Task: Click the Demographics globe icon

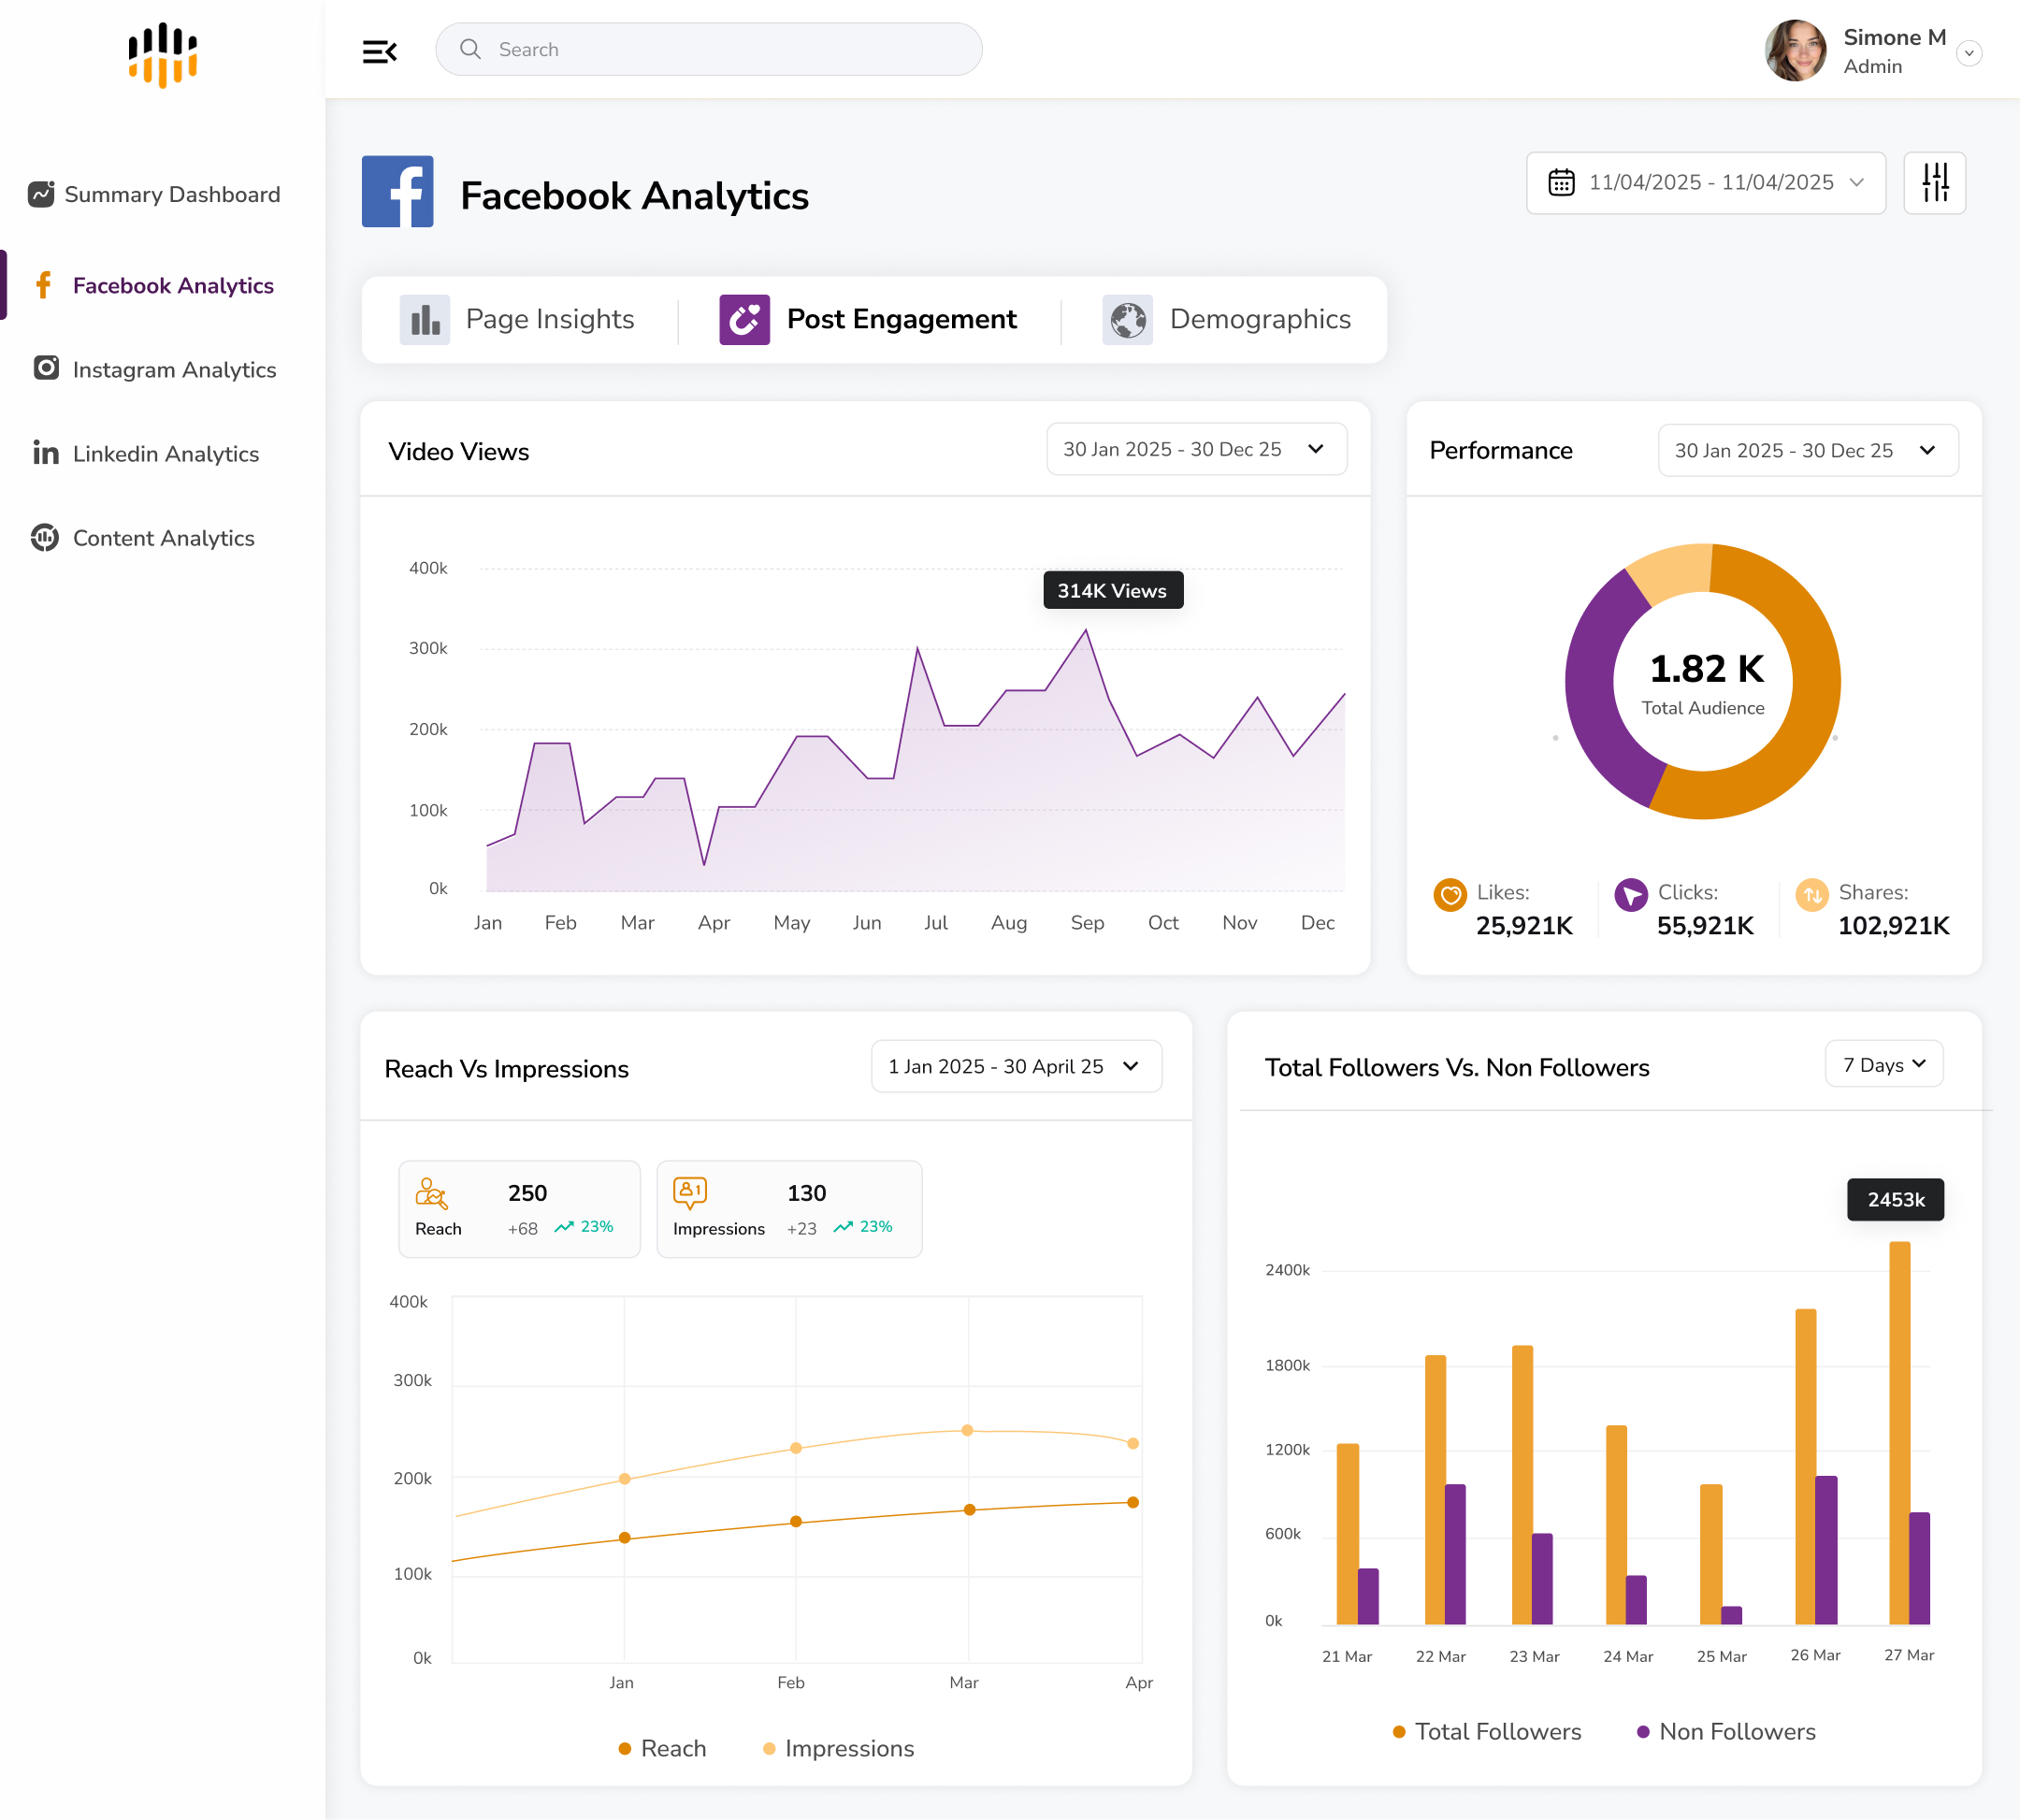Action: click(x=1127, y=320)
